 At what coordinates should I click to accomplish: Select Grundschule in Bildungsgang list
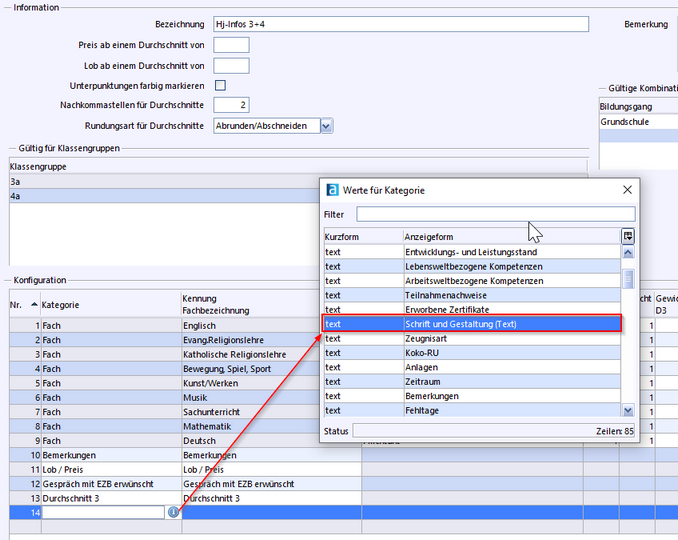[639, 122]
